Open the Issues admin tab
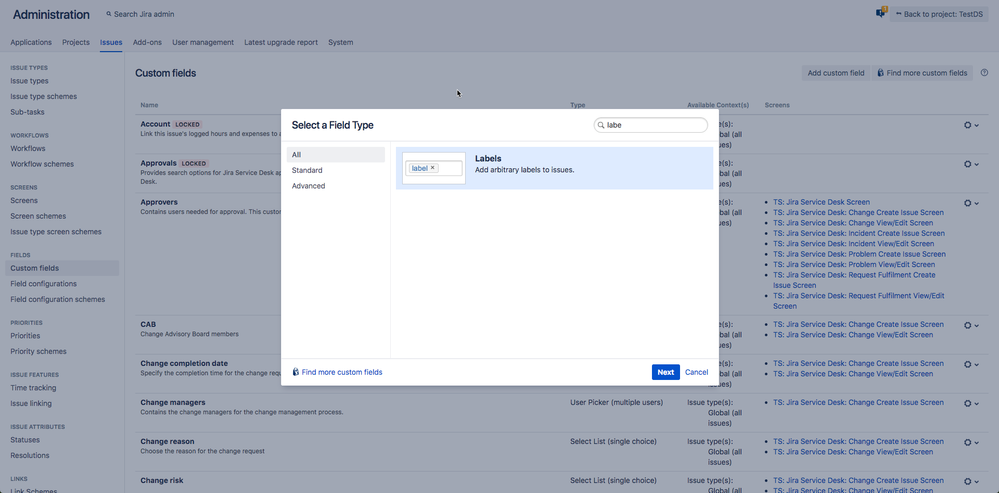The width and height of the screenshot is (999, 493). [x=111, y=42]
